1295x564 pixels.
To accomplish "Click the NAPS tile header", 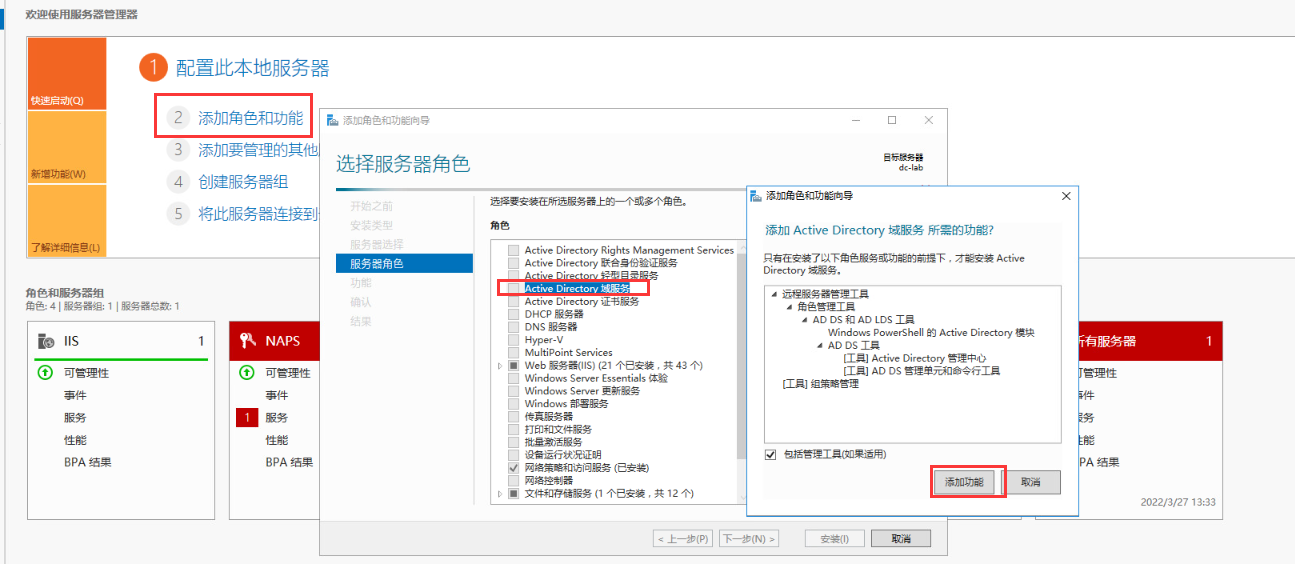I will point(275,341).
